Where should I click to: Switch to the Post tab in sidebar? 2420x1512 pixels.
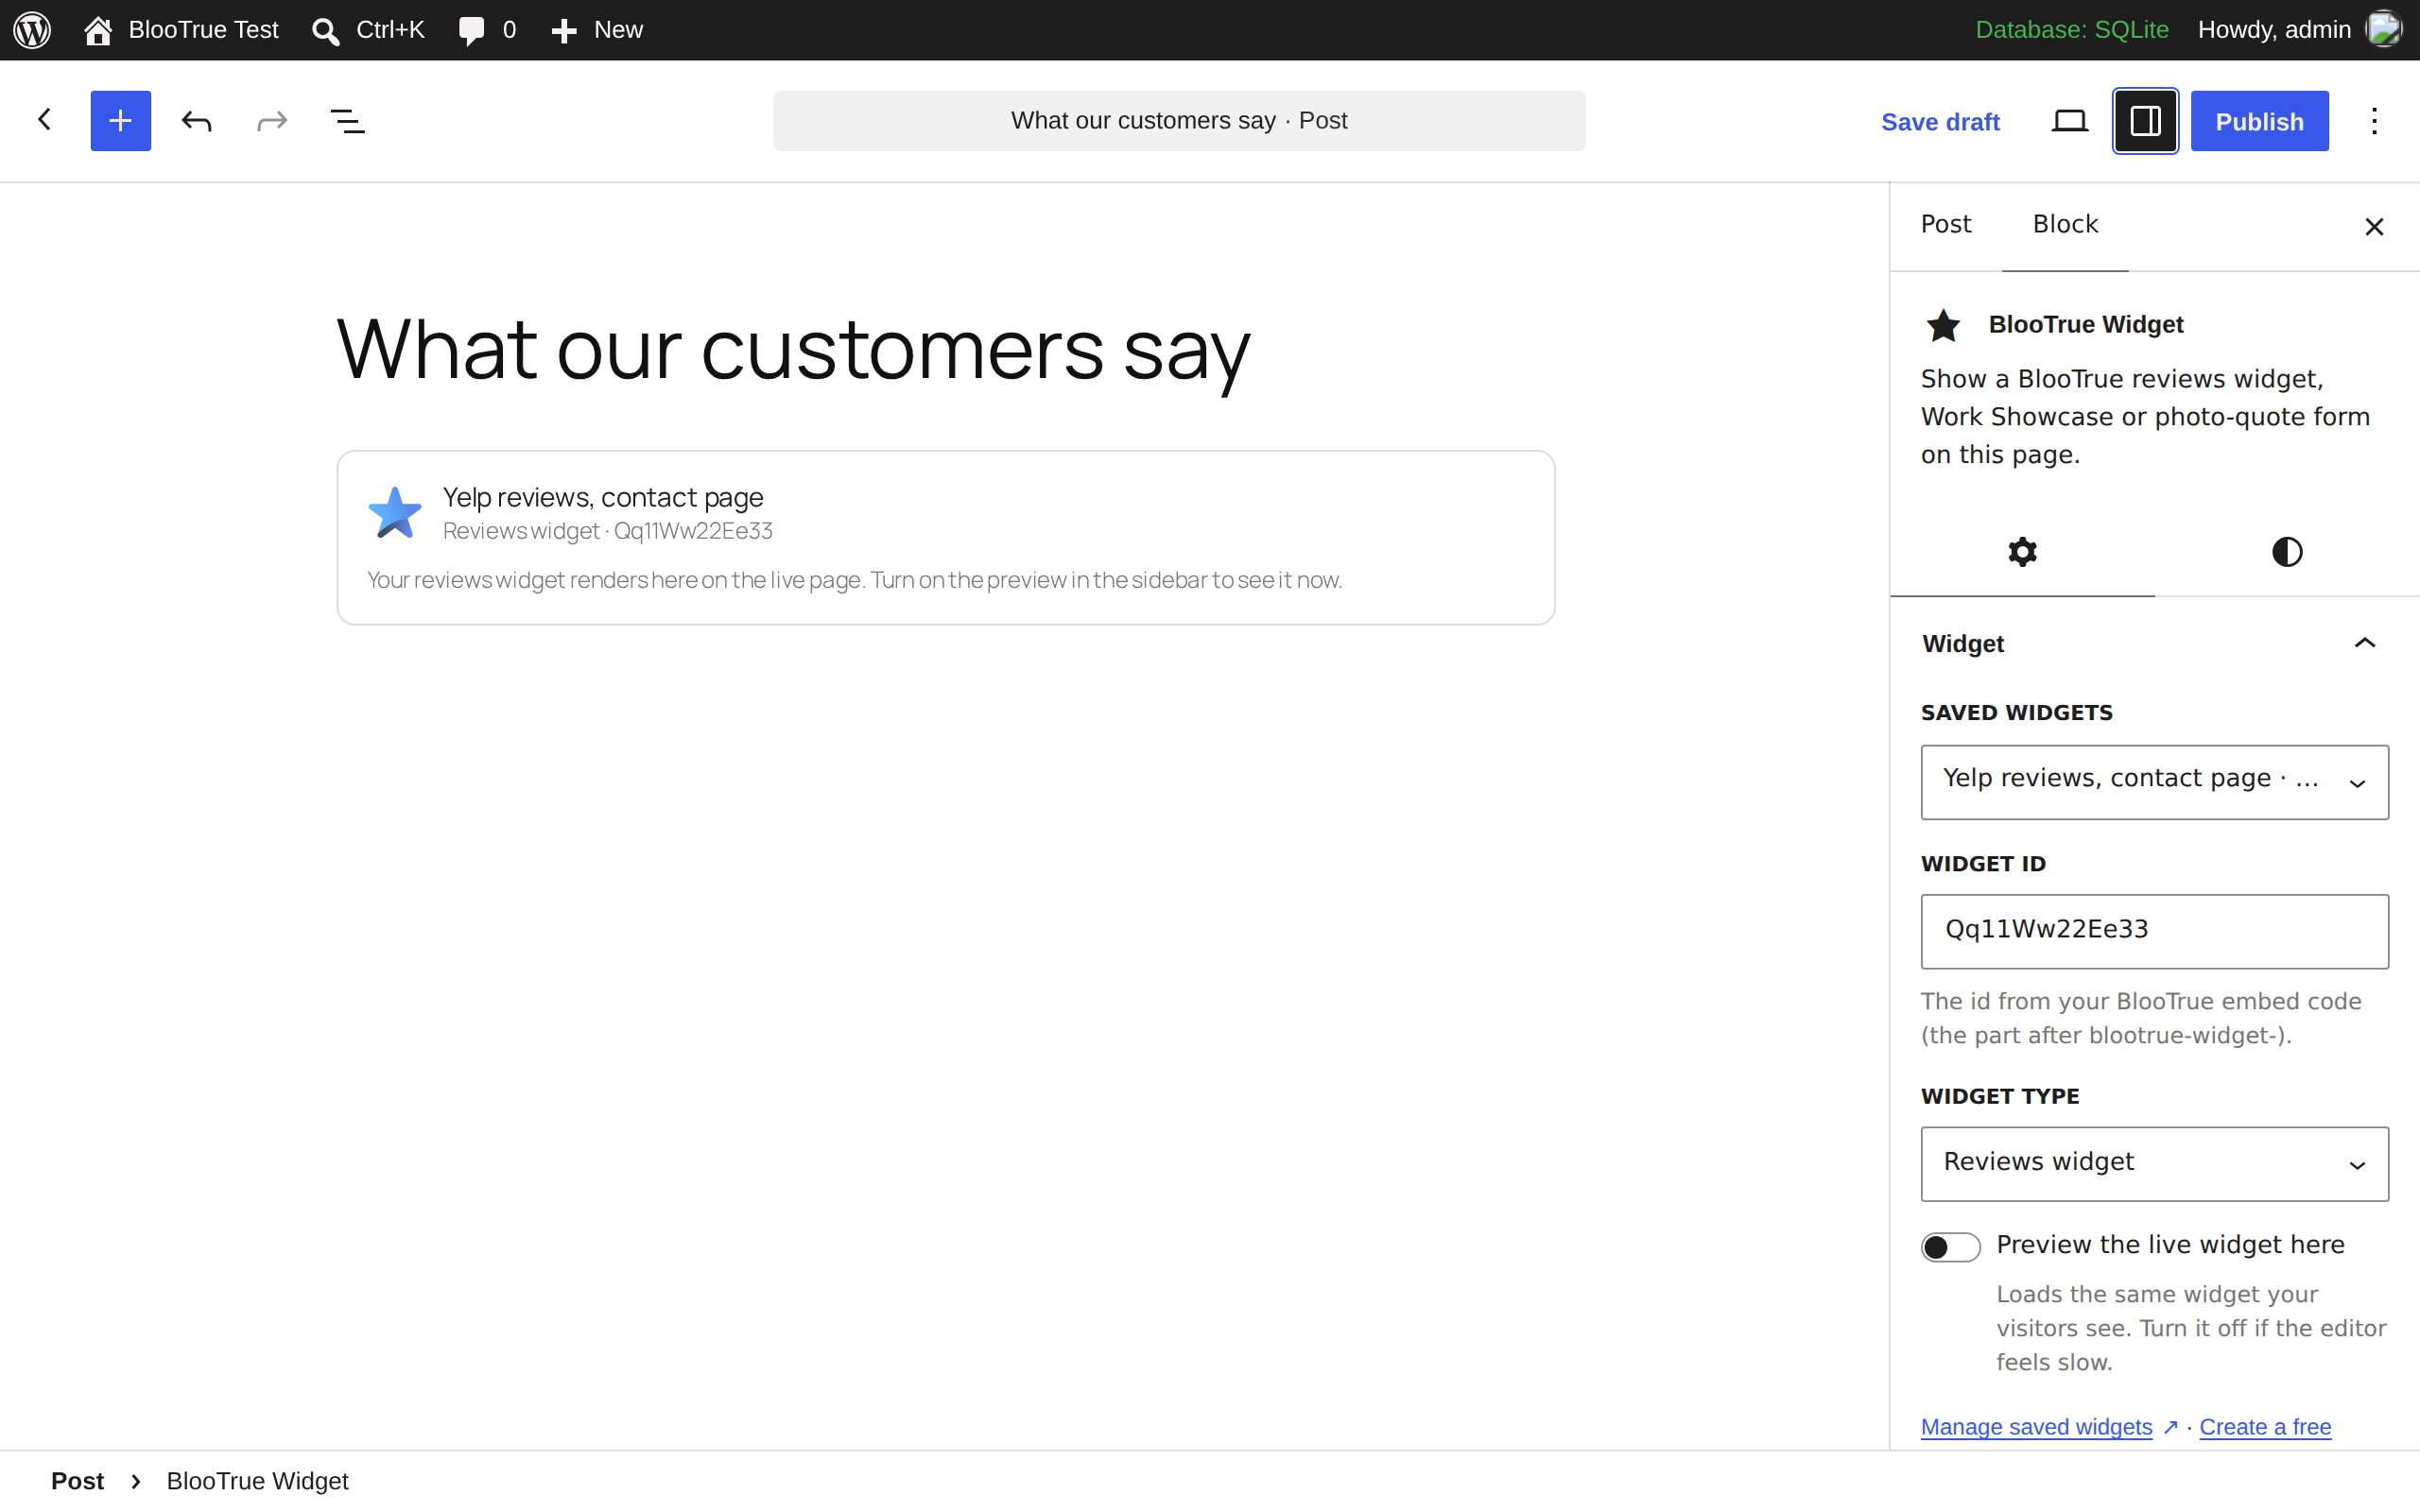(1945, 224)
